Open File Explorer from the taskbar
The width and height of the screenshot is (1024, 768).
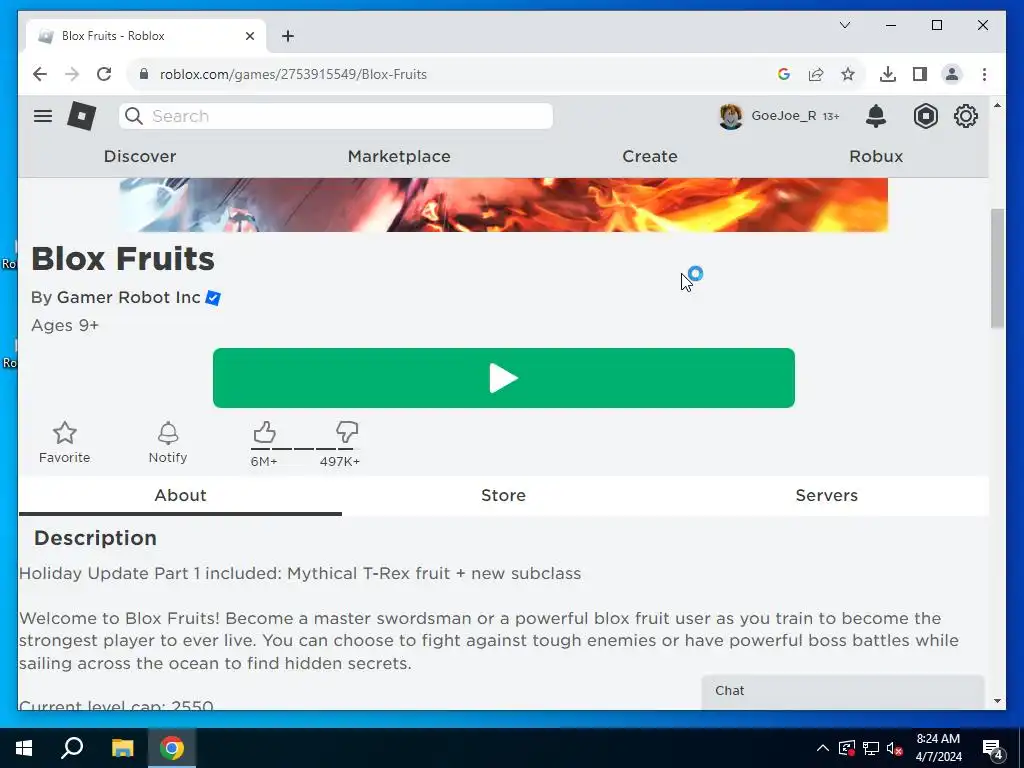[122, 748]
